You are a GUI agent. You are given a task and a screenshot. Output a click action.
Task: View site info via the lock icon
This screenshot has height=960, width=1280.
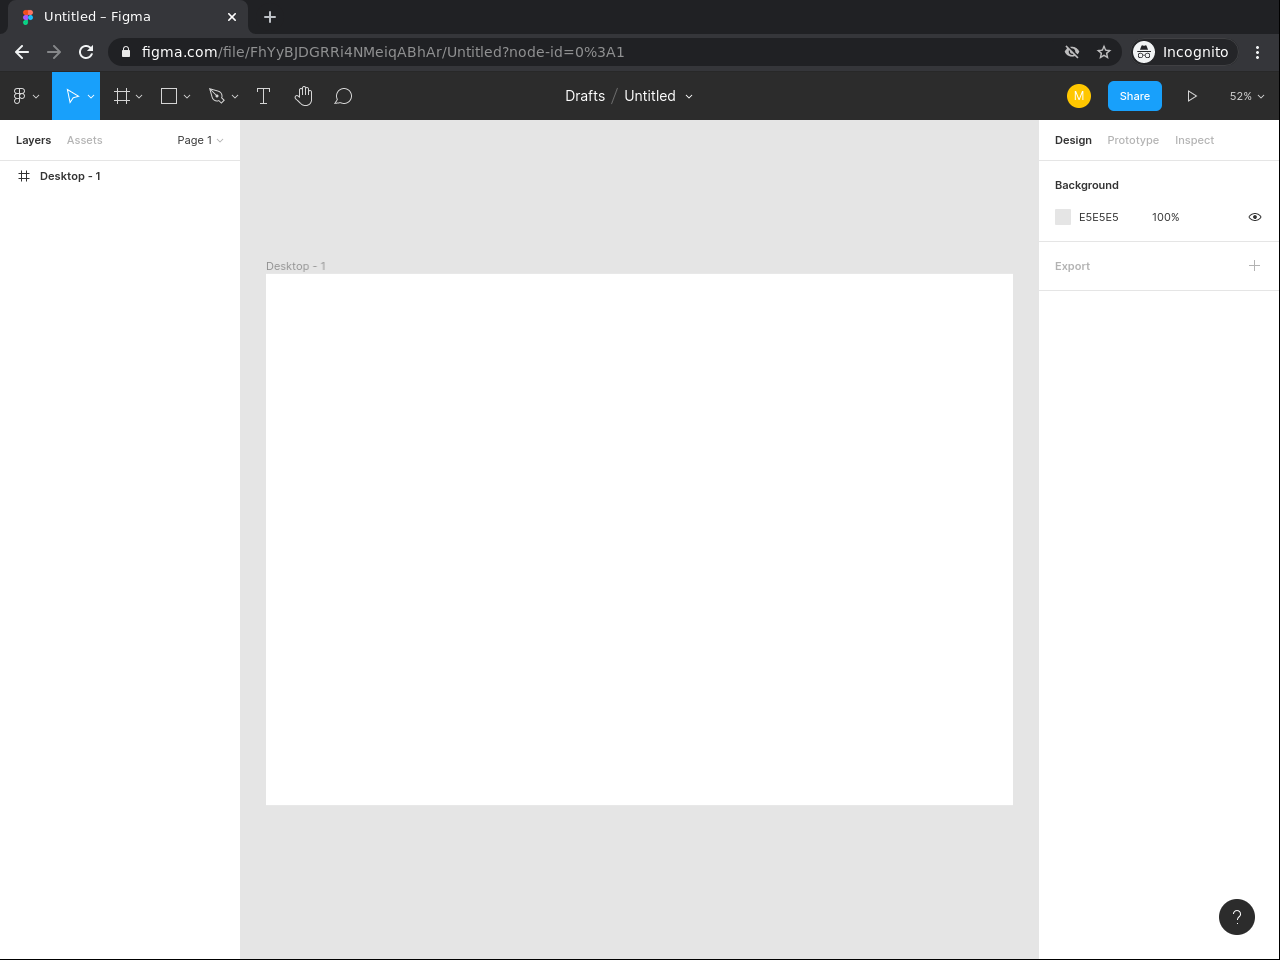pos(125,52)
